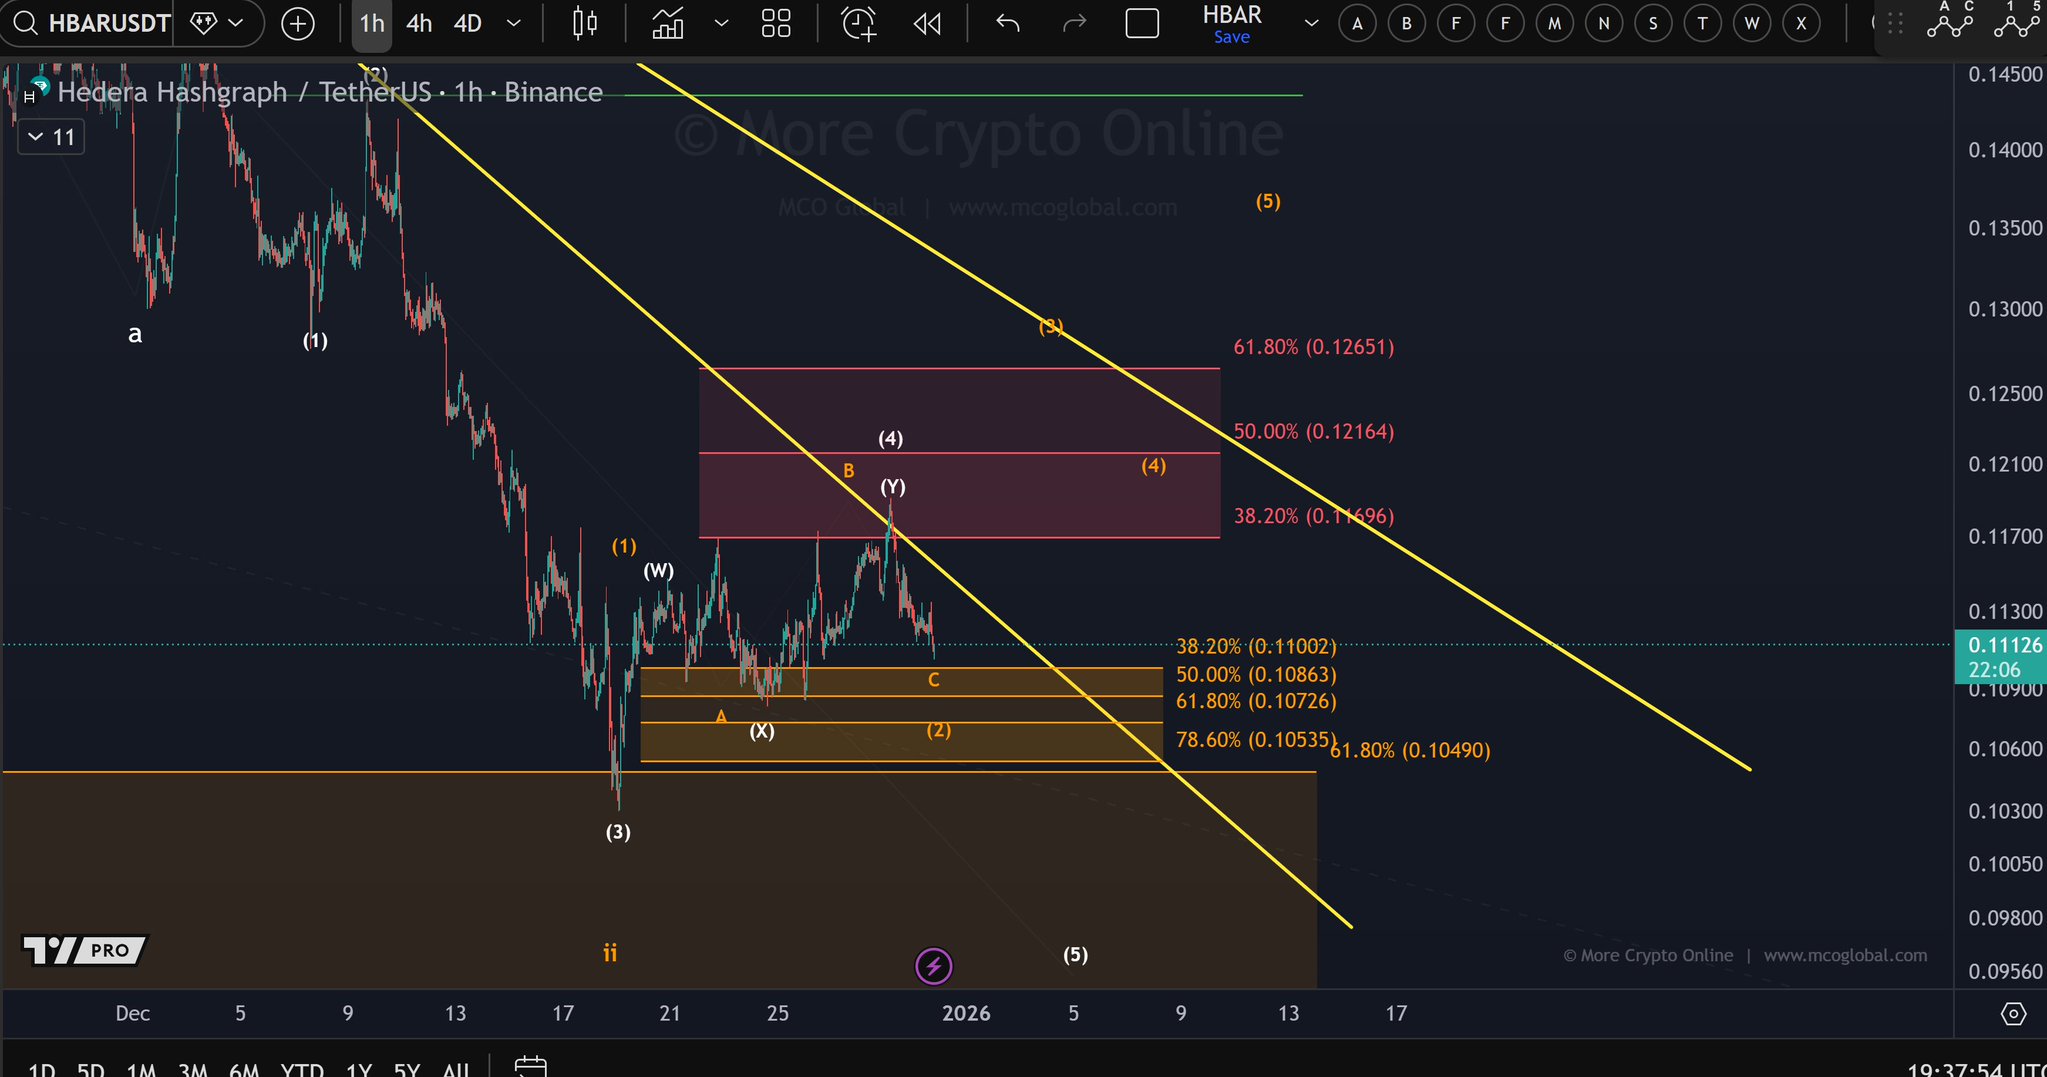The height and width of the screenshot is (1077, 2047).
Task: Open chart settings gear icon
Action: [2013, 1014]
